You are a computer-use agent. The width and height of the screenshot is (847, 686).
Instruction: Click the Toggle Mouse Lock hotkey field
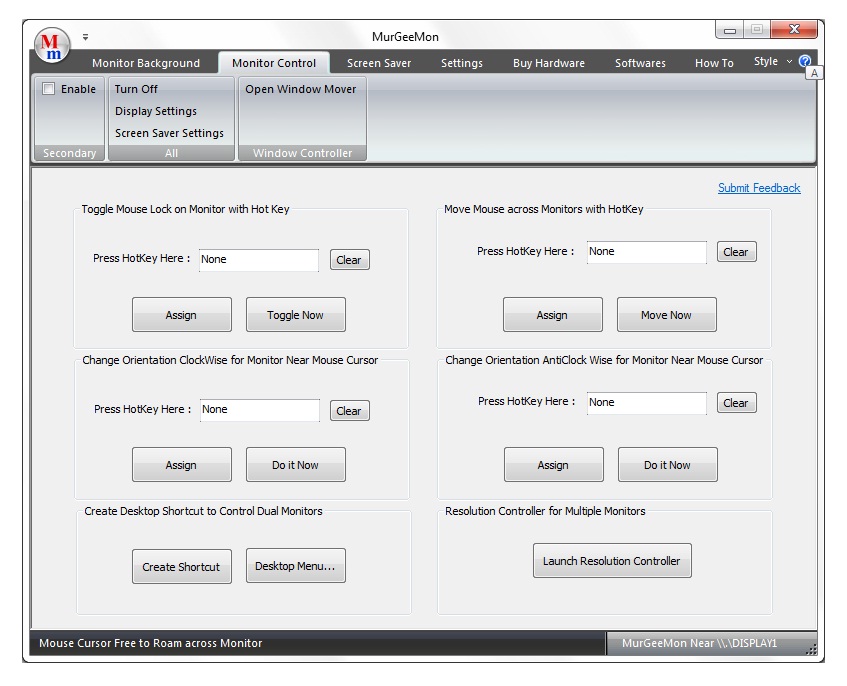(x=258, y=260)
